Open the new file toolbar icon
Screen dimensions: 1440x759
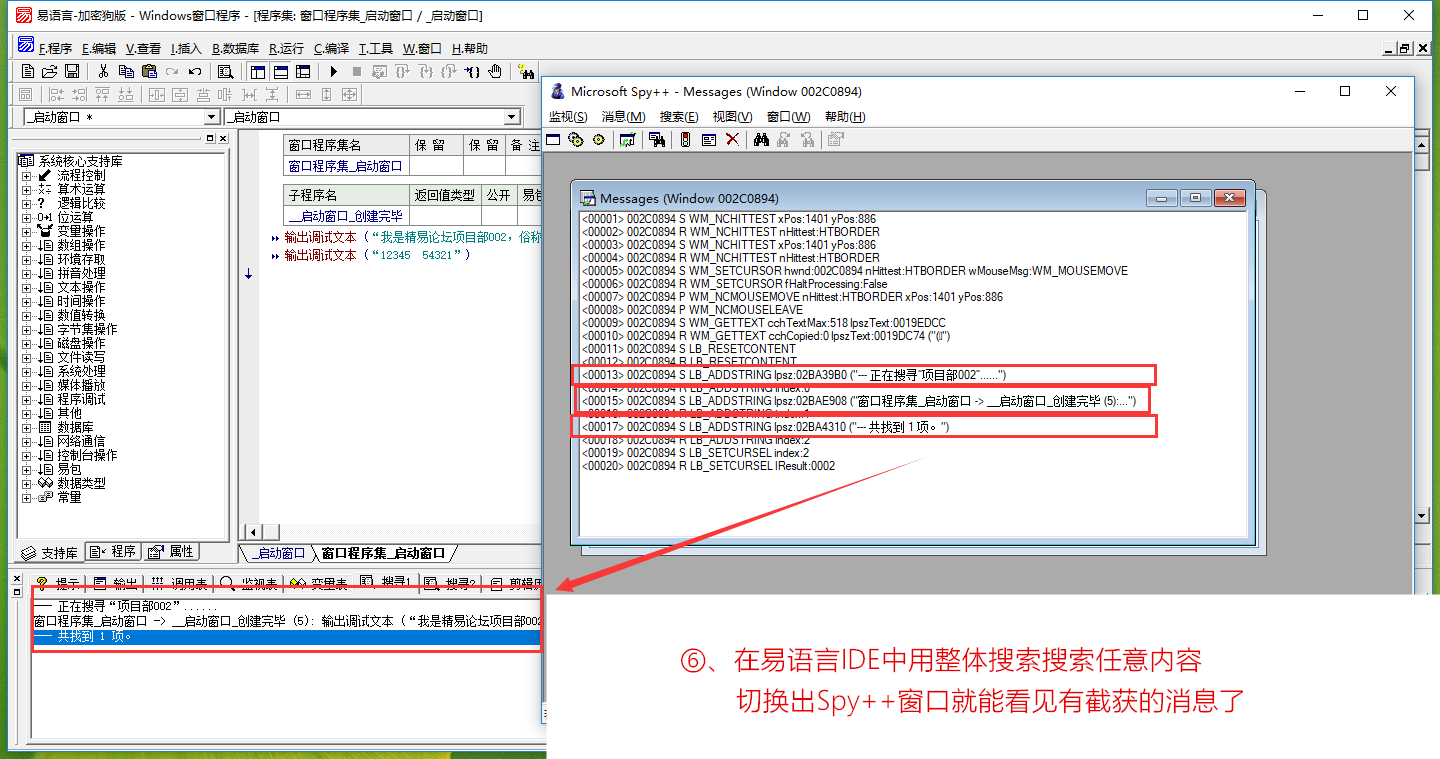(x=27, y=71)
